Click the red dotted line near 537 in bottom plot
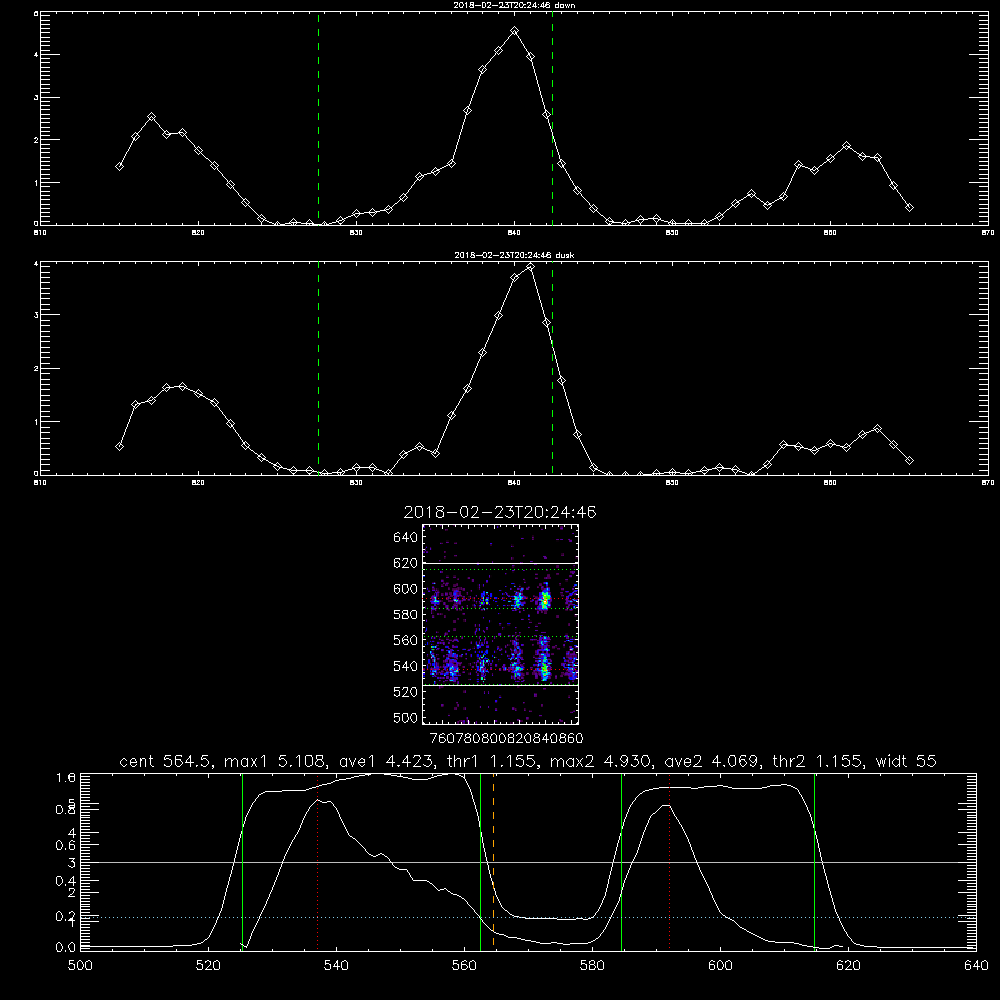The width and height of the screenshot is (1000, 1000). tap(318, 861)
